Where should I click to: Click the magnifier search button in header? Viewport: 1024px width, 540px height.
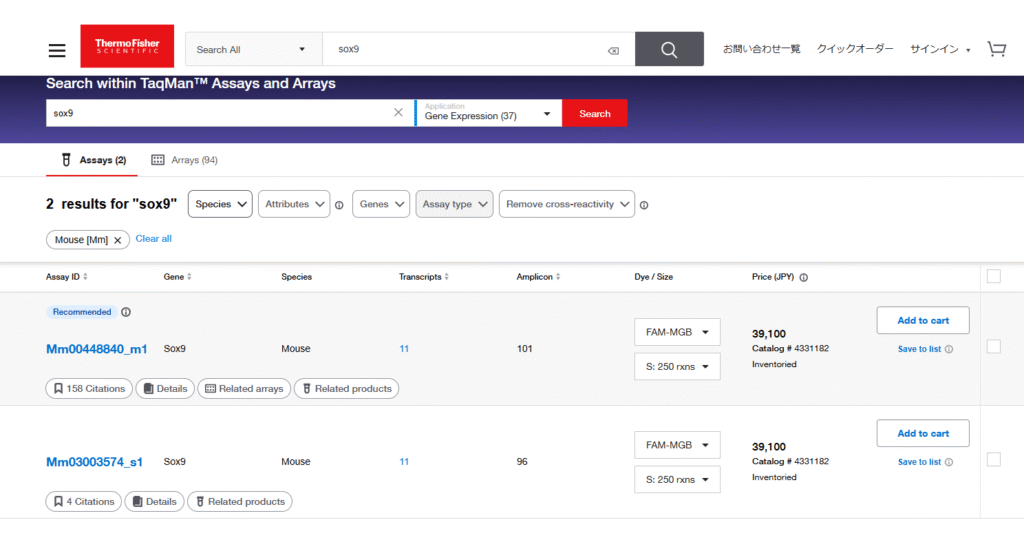[669, 49]
